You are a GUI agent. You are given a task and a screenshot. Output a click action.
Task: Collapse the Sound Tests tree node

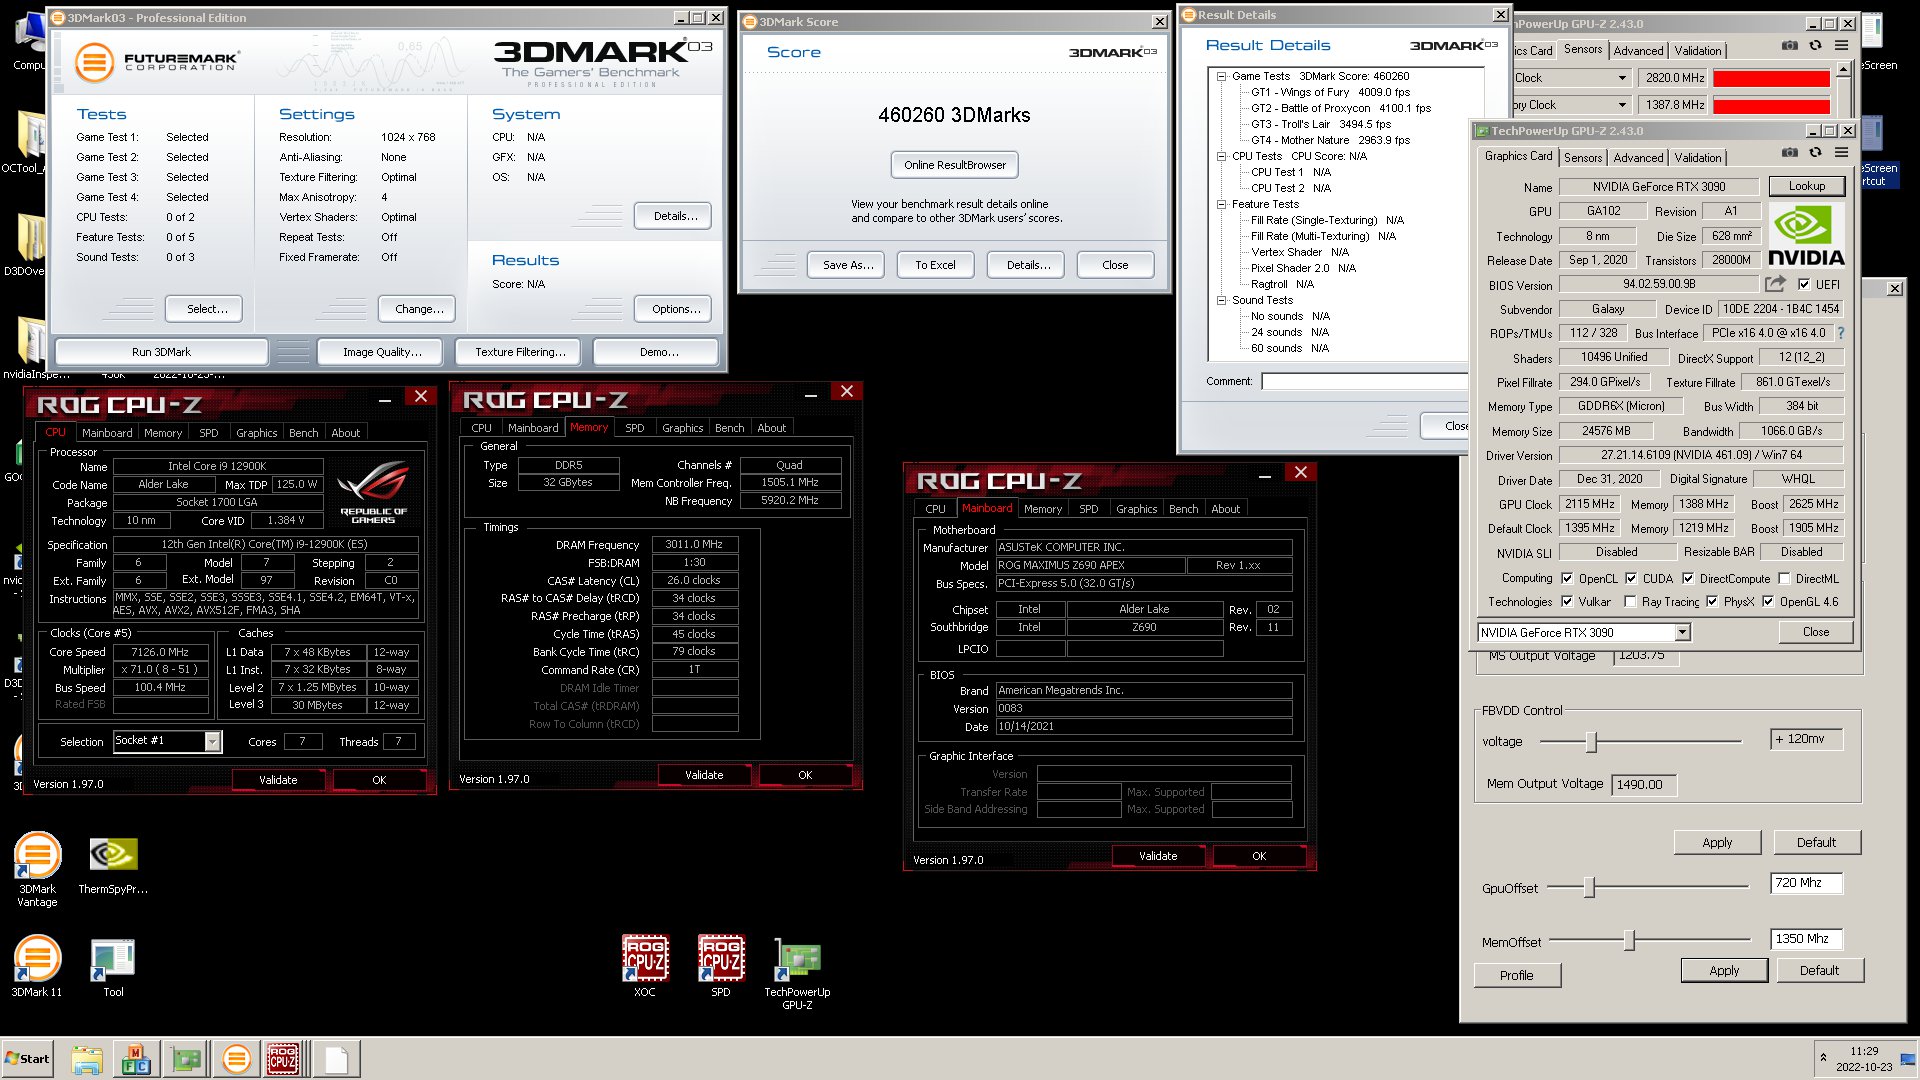[x=1221, y=300]
